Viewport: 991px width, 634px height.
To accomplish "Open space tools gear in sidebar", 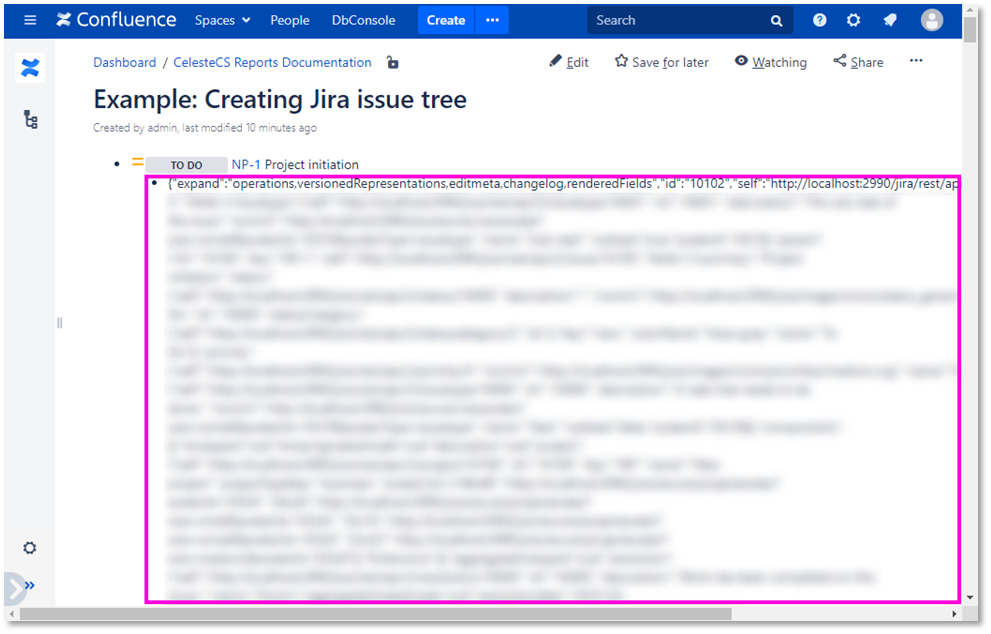I will [29, 547].
